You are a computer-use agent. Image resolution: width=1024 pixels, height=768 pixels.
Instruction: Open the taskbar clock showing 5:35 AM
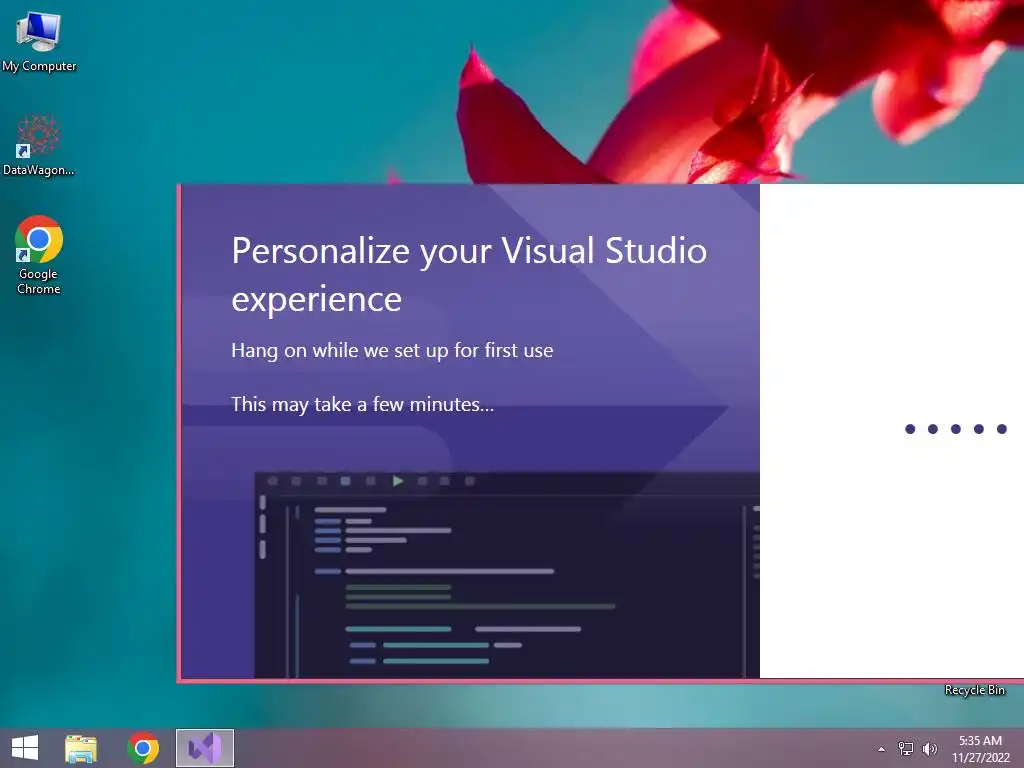tap(980, 748)
